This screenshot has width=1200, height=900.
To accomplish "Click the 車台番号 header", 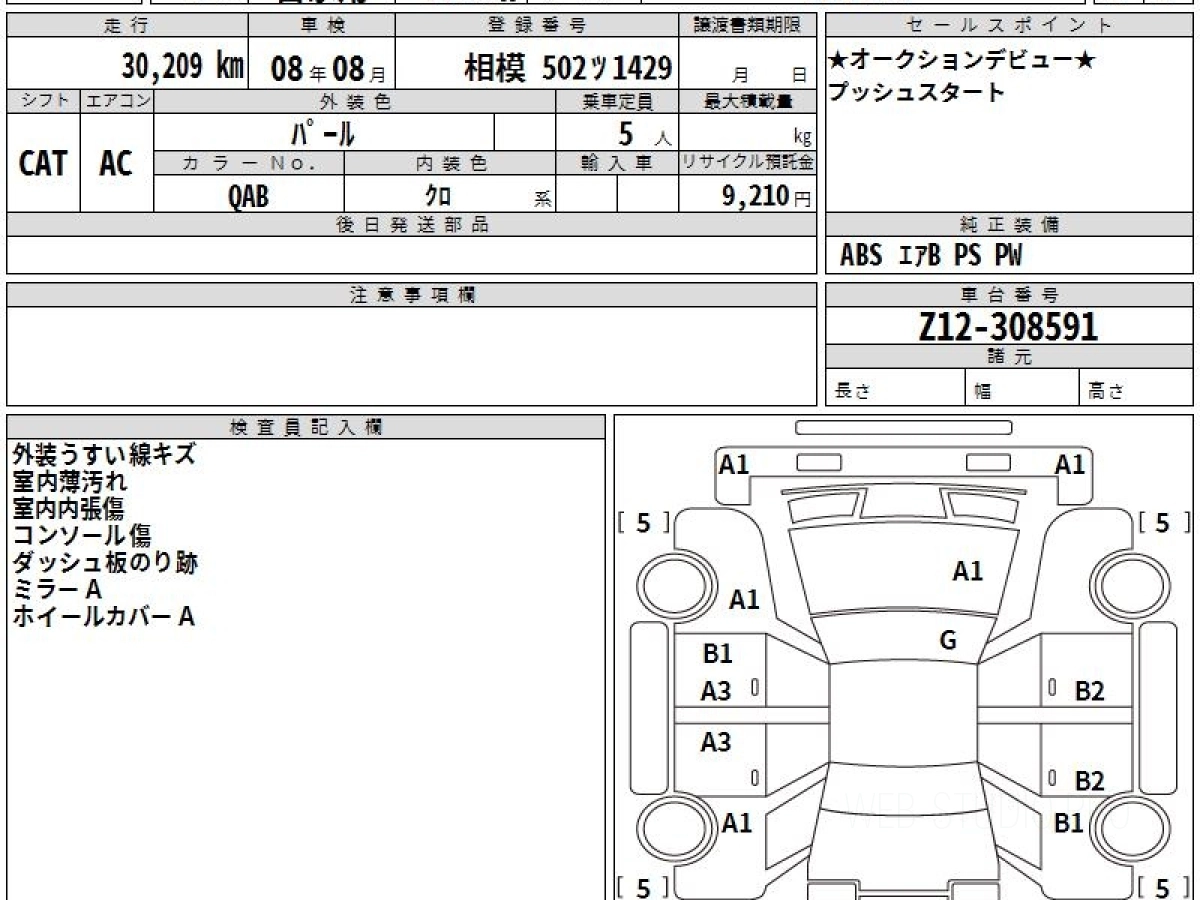I will coord(1010,295).
